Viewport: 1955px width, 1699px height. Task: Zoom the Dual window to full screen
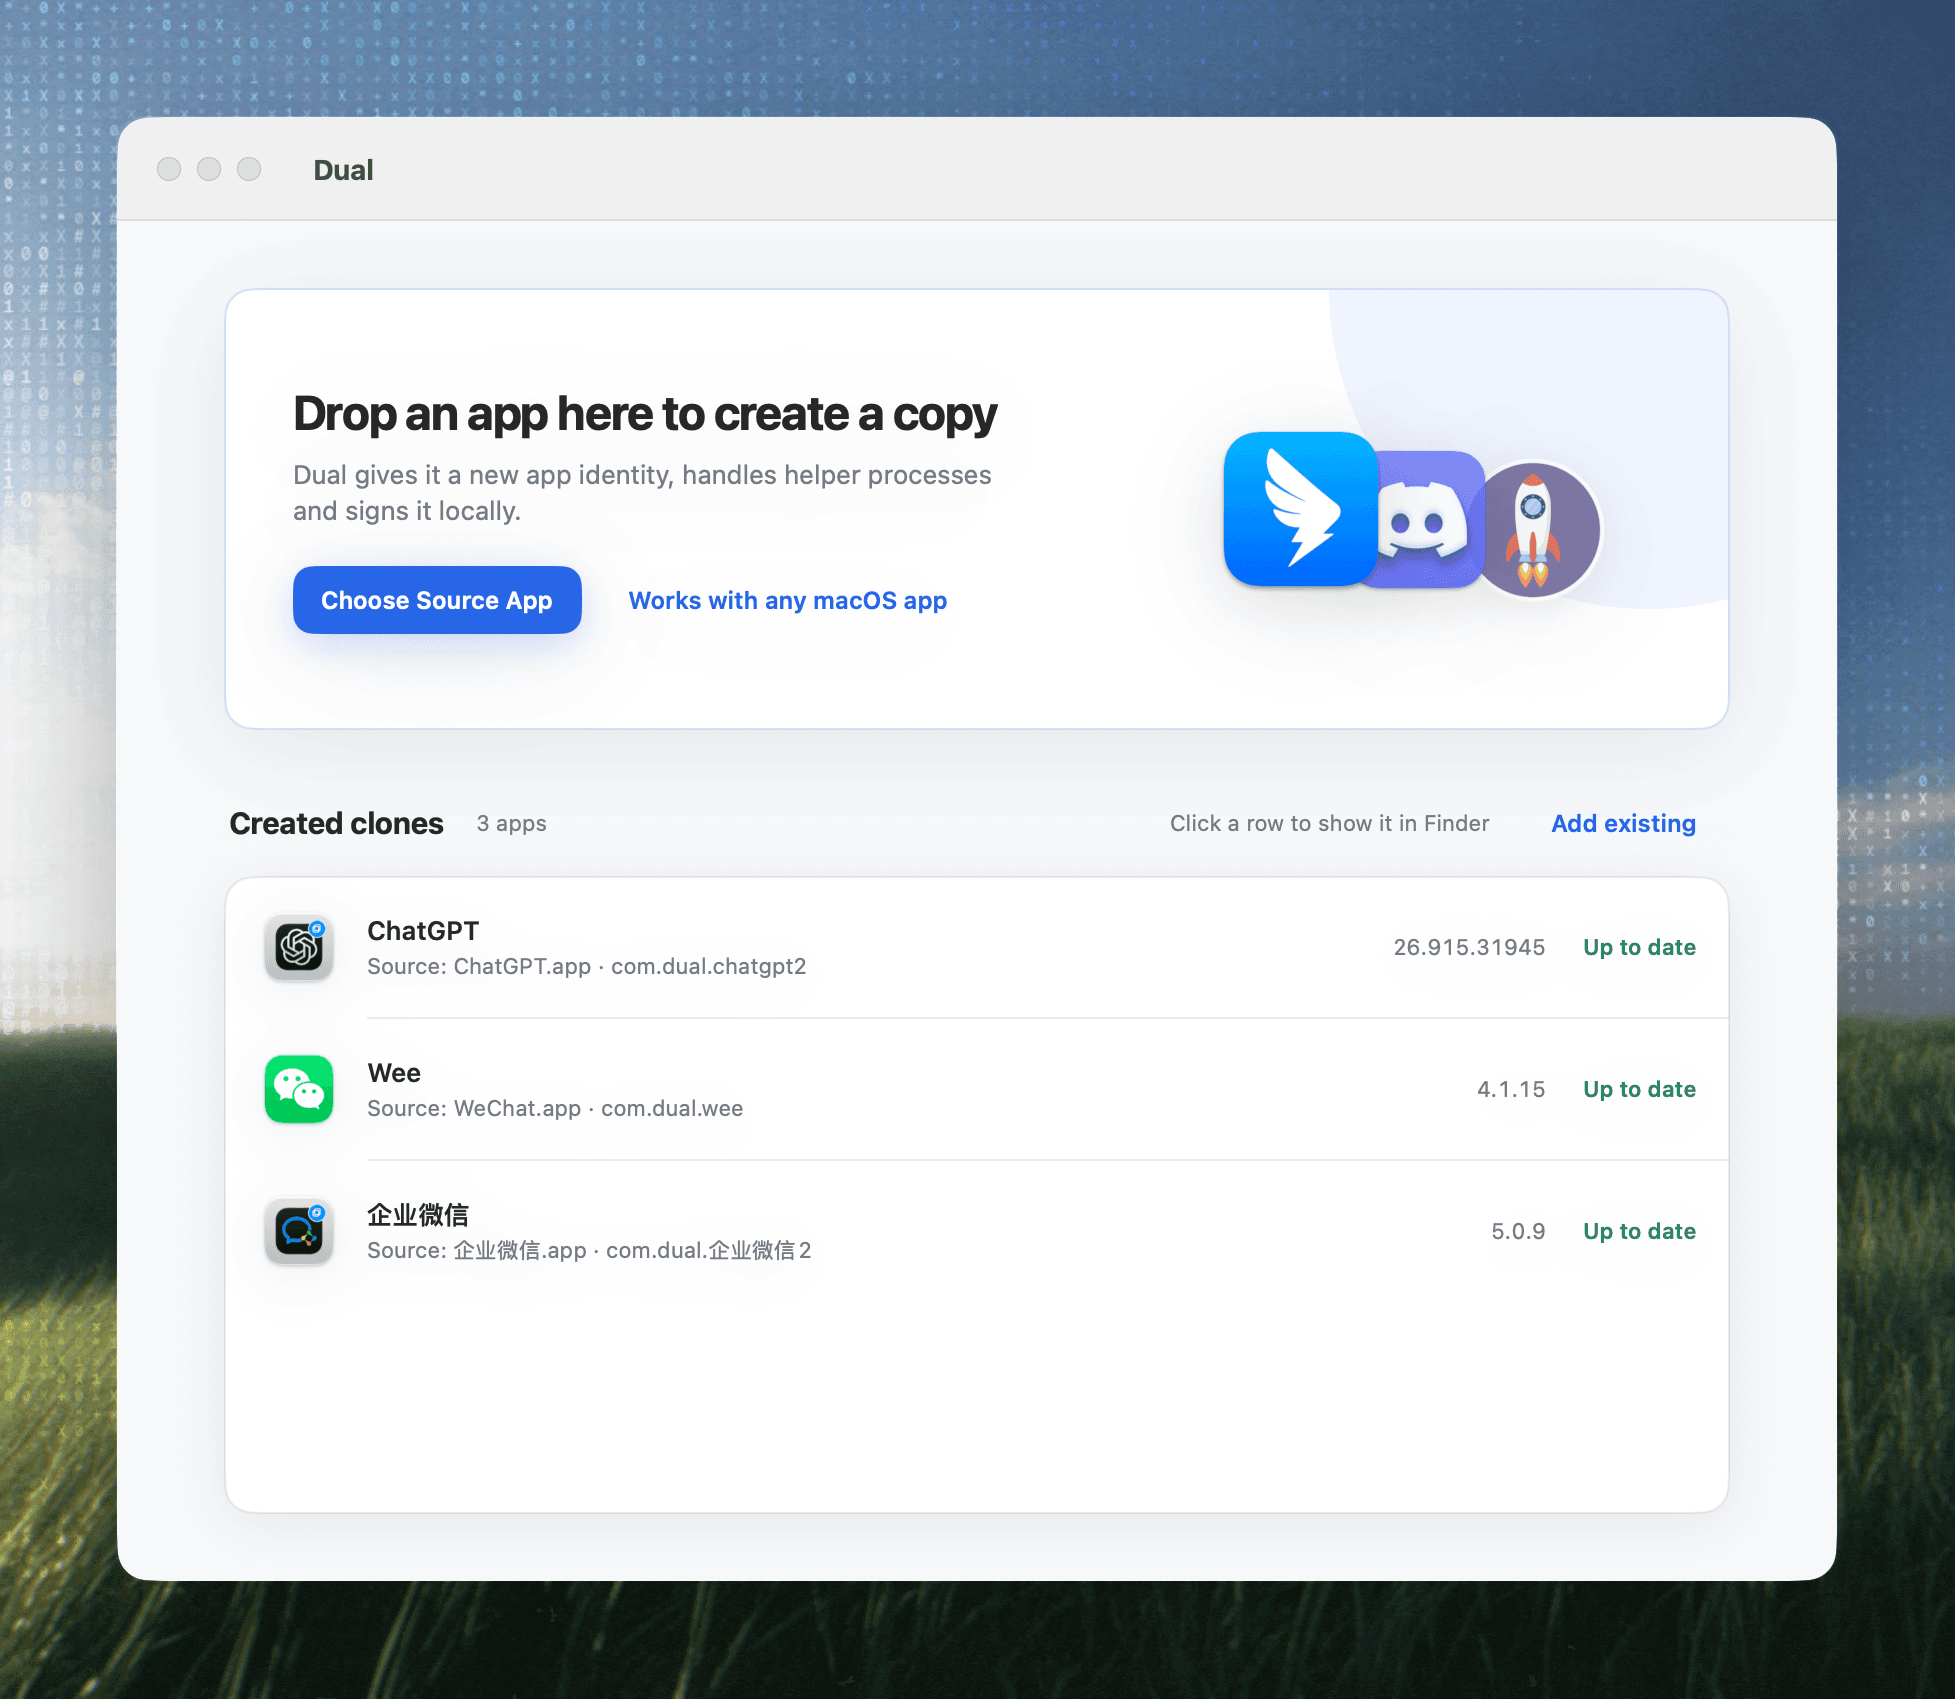click(249, 169)
